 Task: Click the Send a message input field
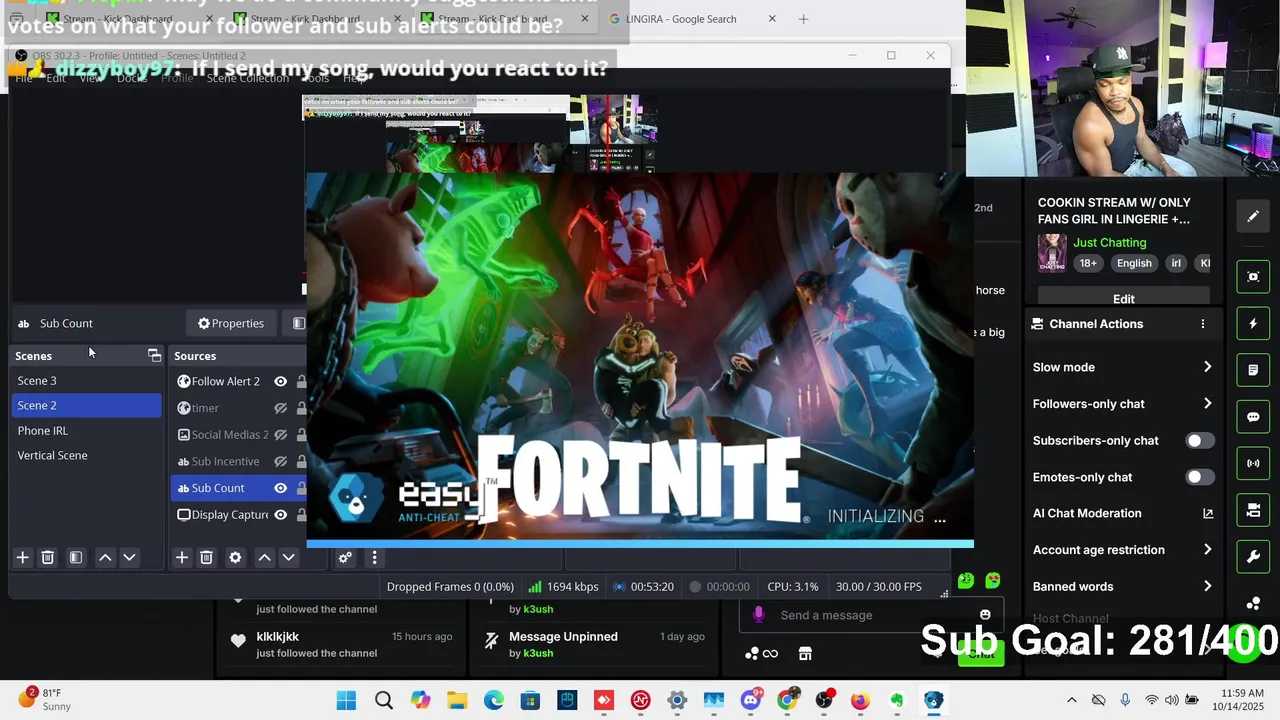click(x=870, y=615)
